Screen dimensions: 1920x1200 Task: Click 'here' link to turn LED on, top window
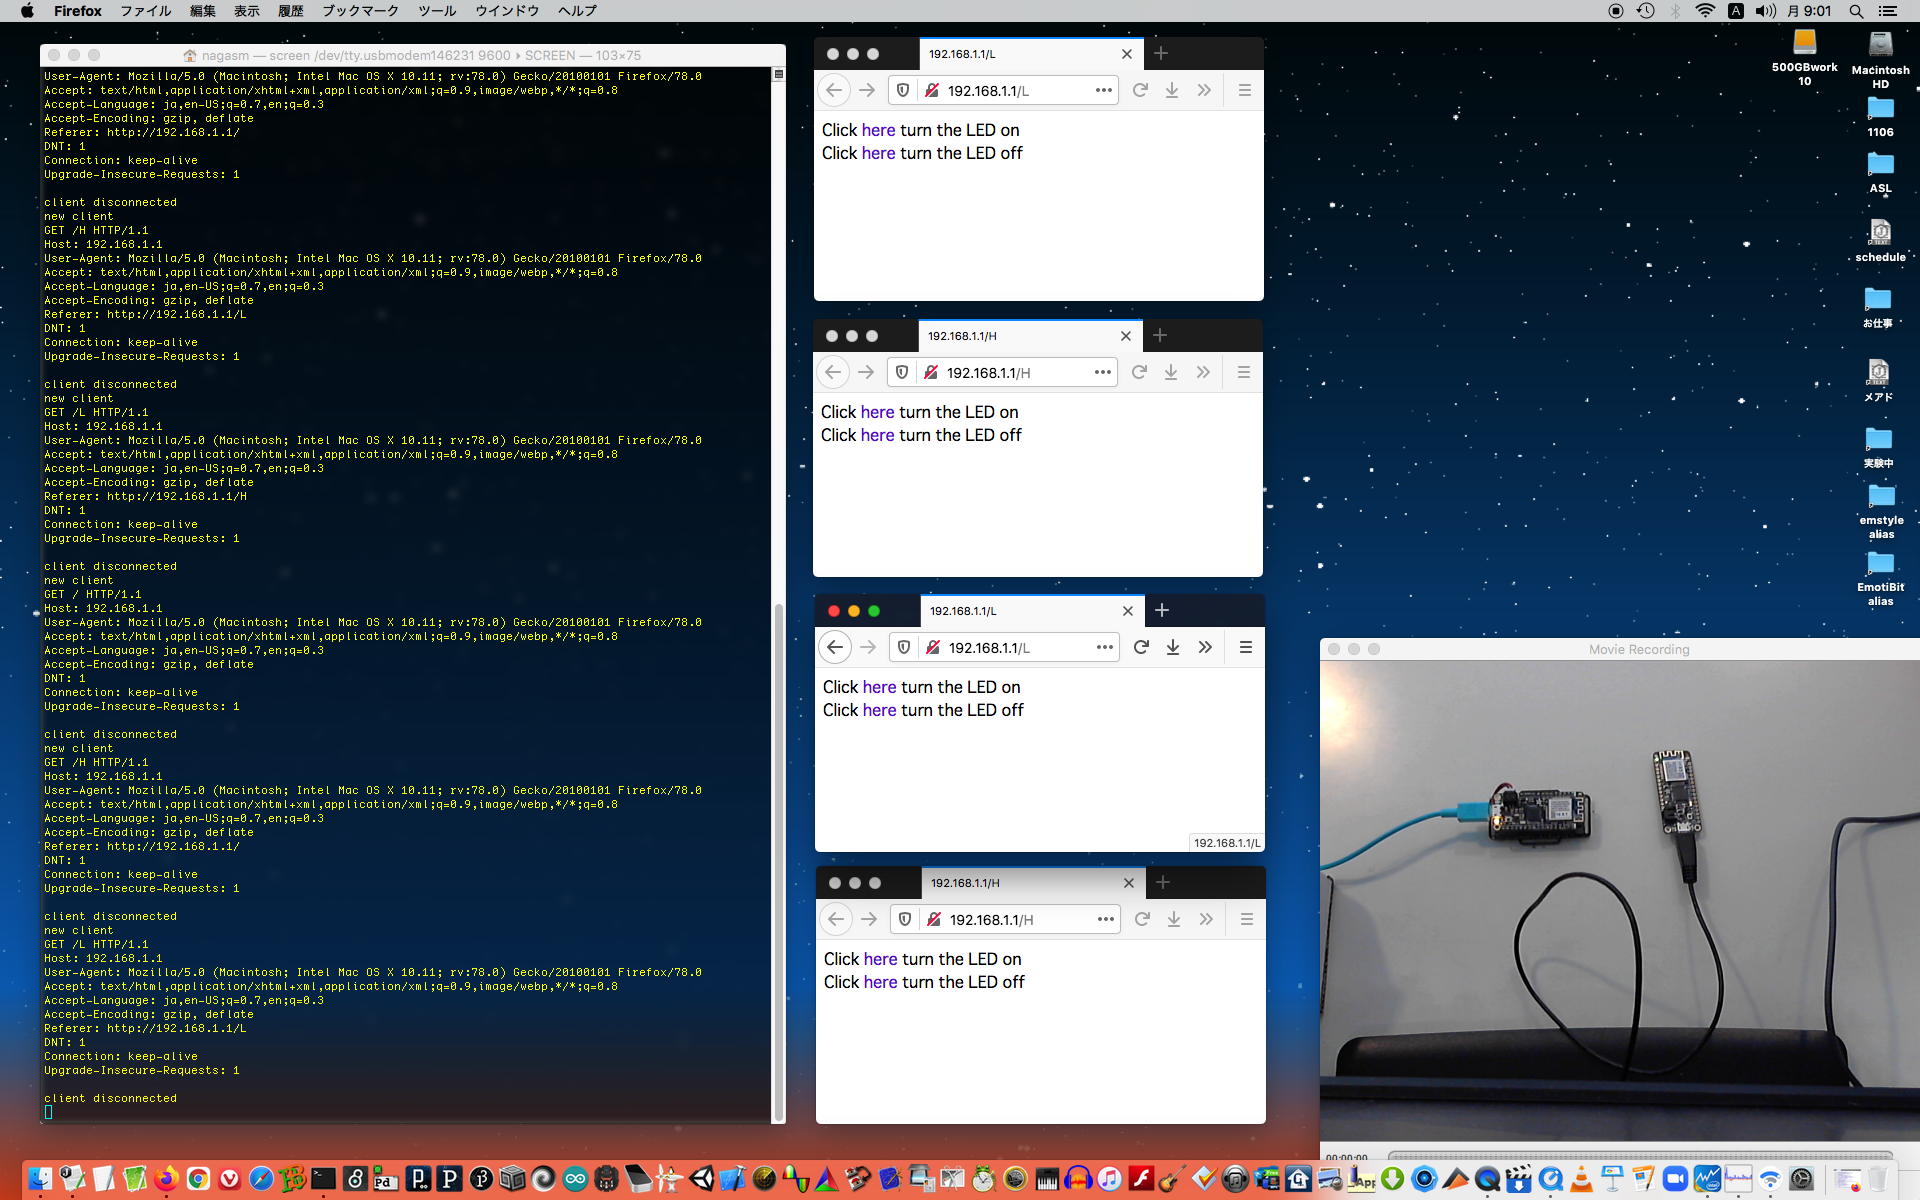[878, 130]
